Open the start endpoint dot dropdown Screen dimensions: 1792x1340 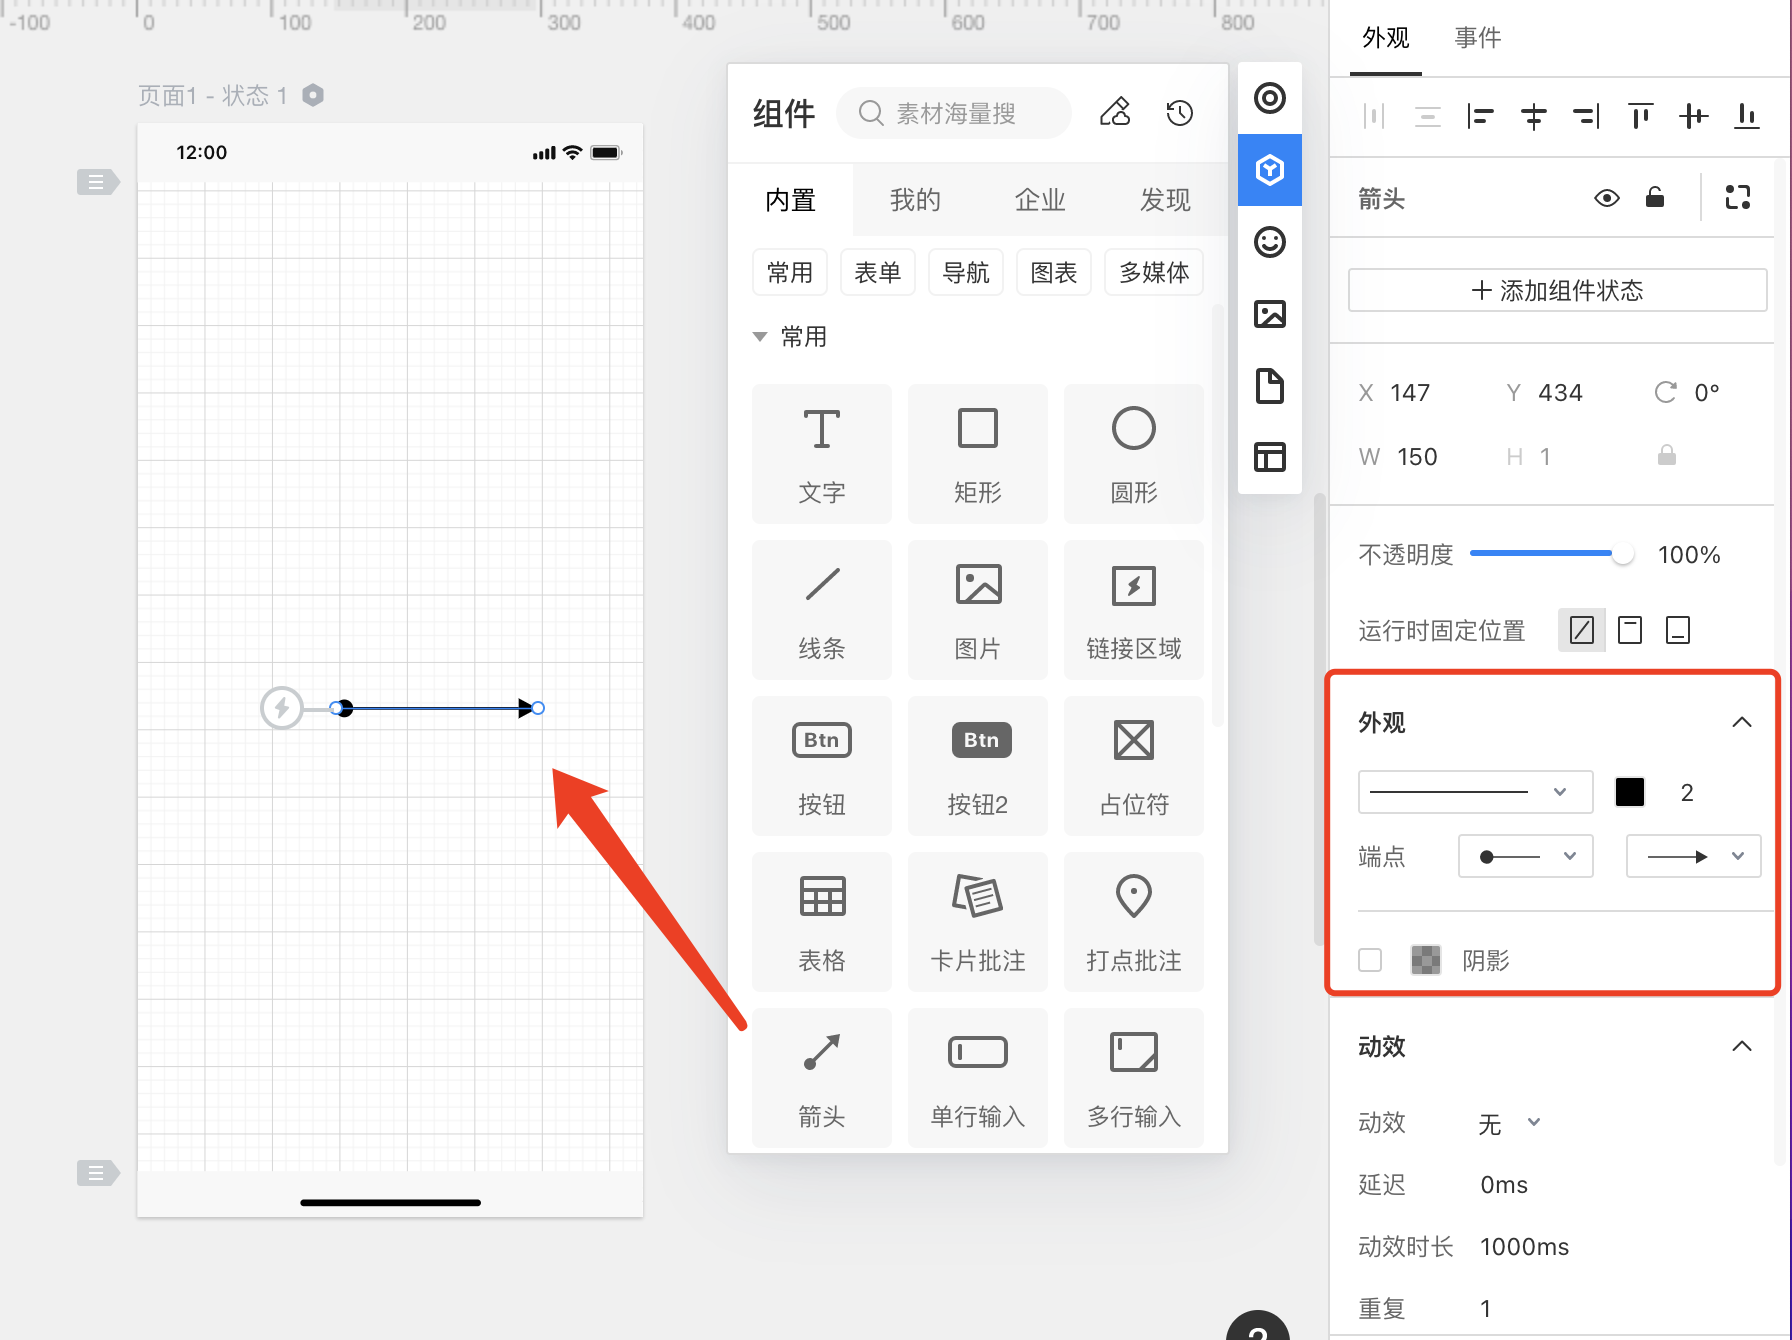click(x=1526, y=856)
